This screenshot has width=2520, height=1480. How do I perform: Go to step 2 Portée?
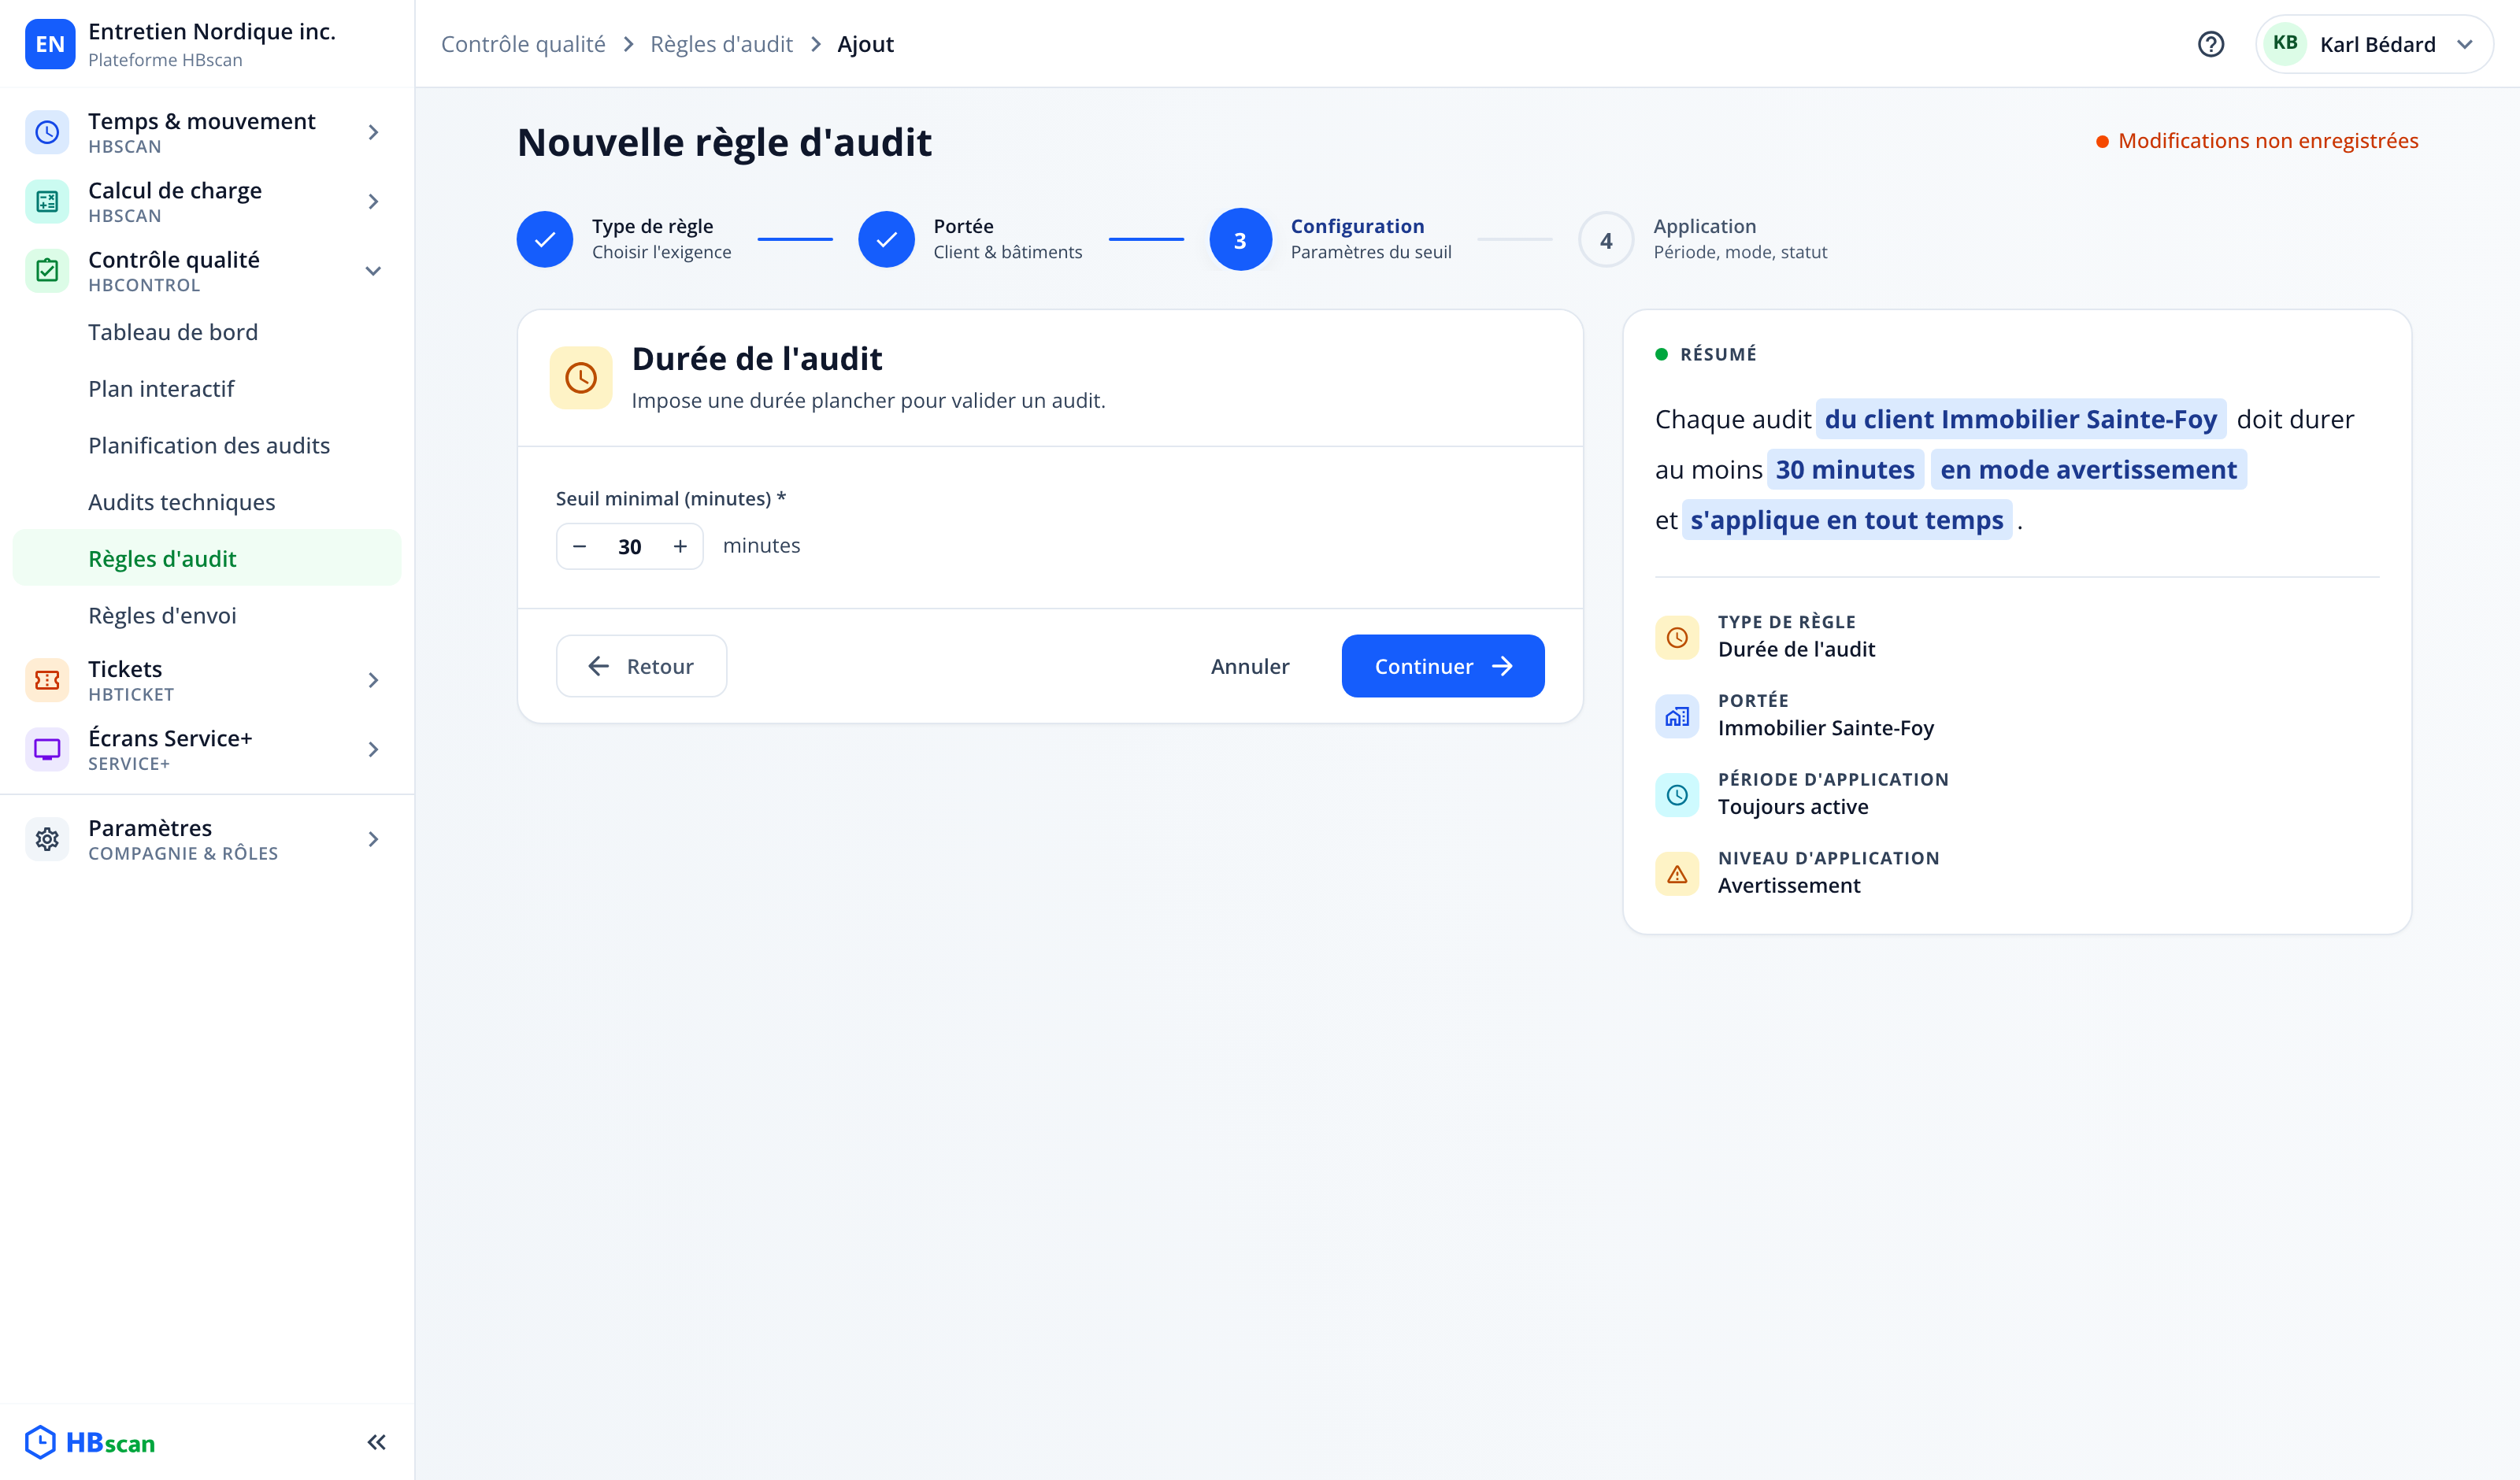970,239
